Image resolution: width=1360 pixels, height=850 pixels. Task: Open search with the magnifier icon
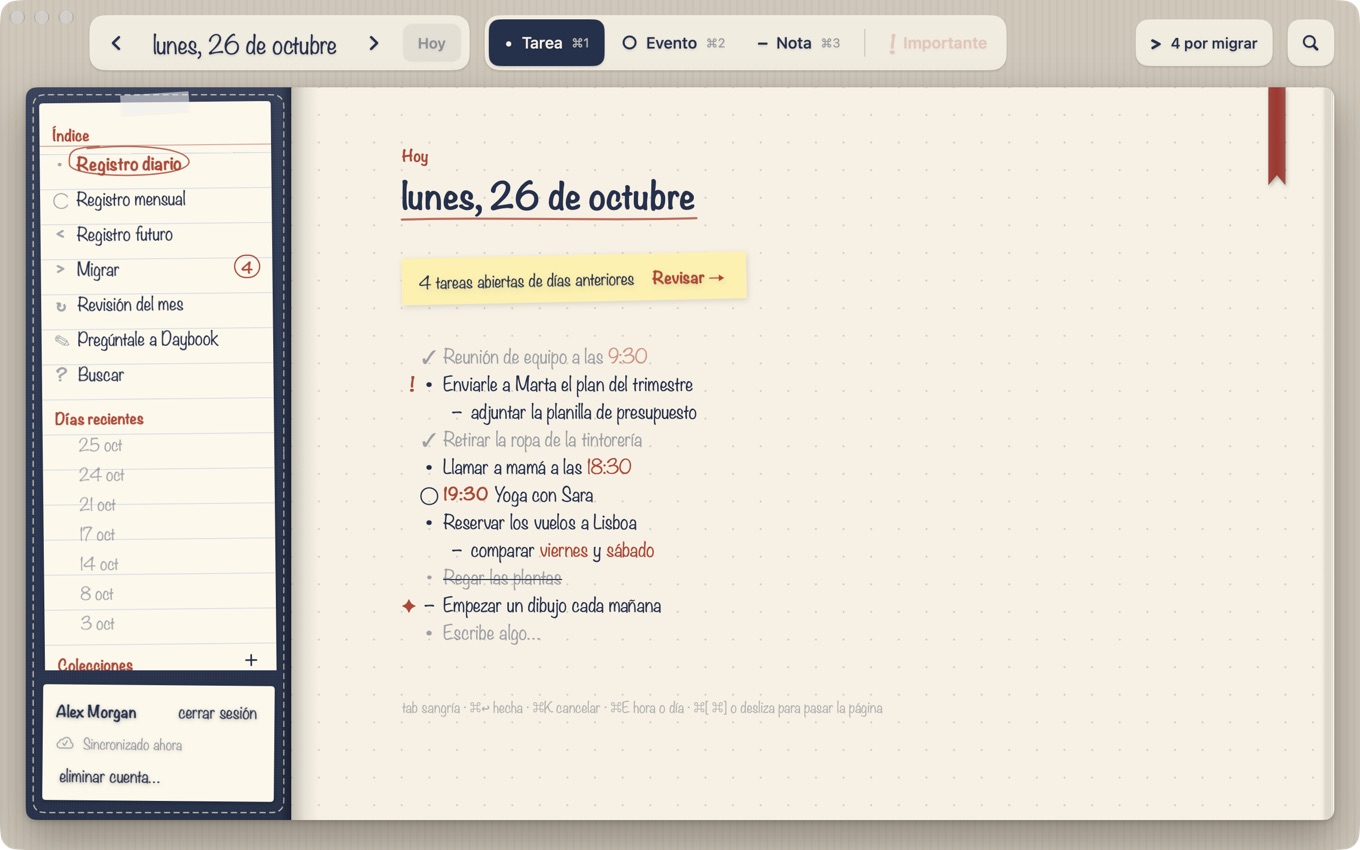coord(1310,43)
